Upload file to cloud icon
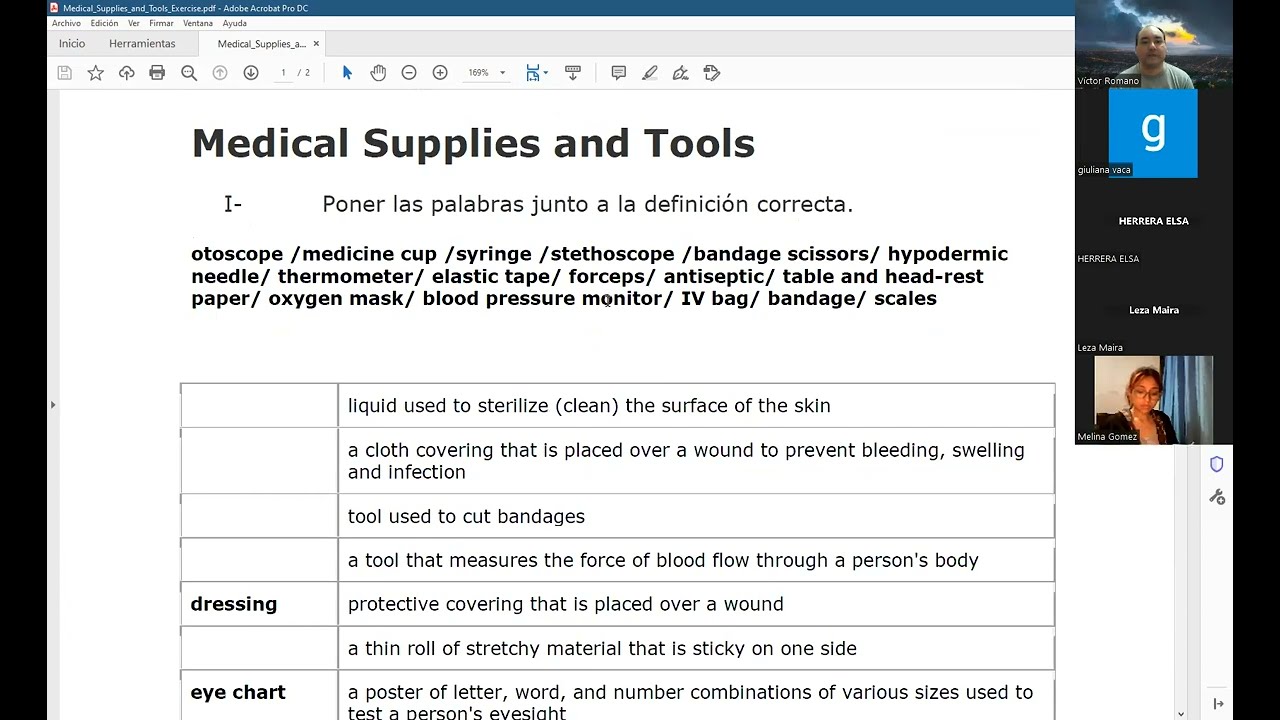The height and width of the screenshot is (720, 1280). (126, 73)
